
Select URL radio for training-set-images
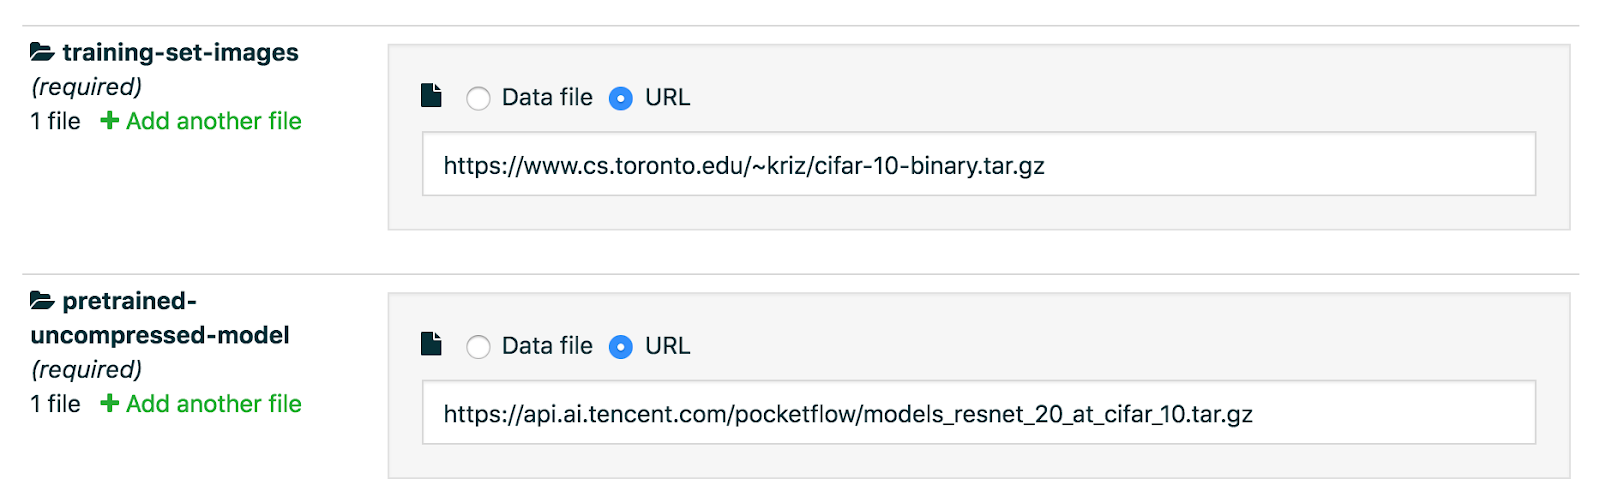point(621,98)
